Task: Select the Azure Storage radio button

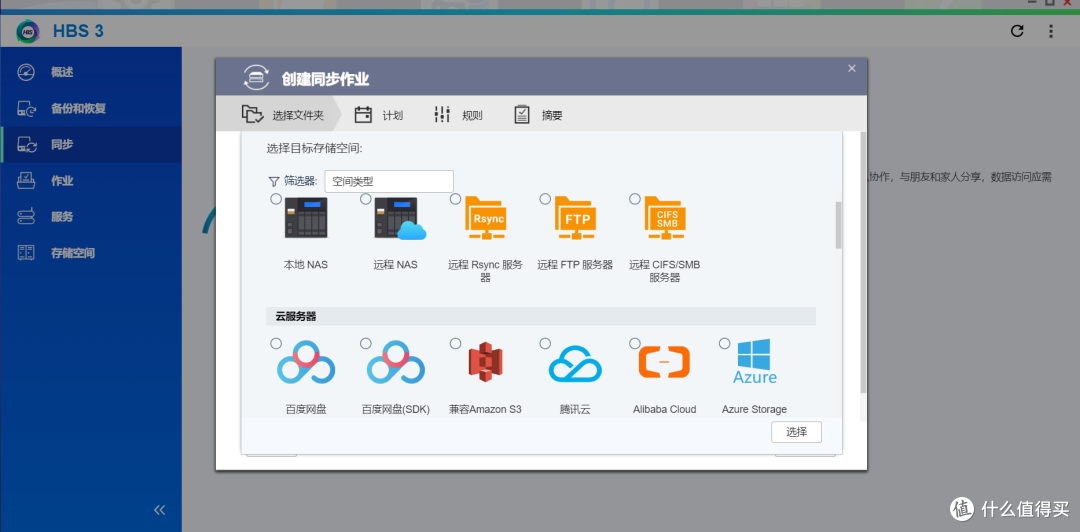Action: (725, 343)
